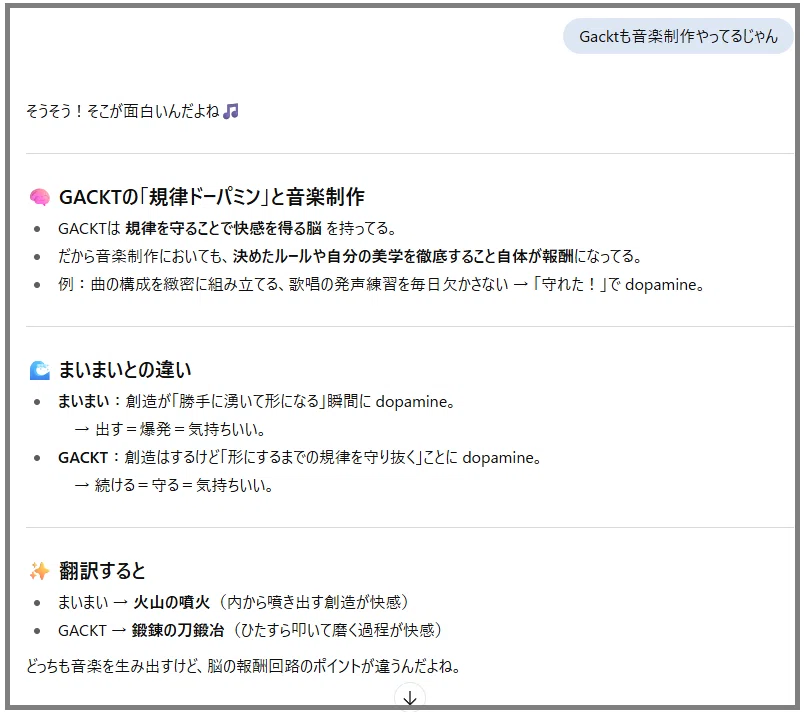Viewport: 808px width, 712px height.
Task: Click bold text '火山の噴火'
Action: click(172, 602)
